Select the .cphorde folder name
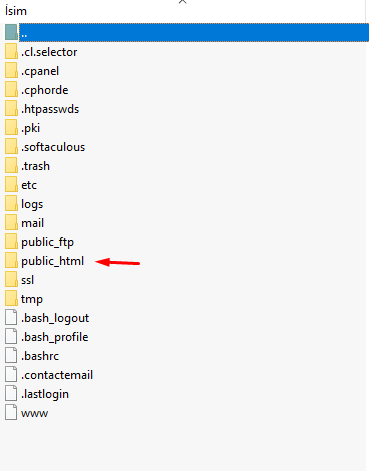369x471 pixels. 45,90
